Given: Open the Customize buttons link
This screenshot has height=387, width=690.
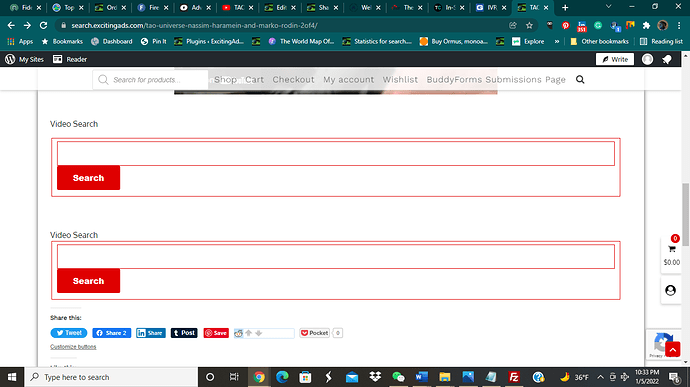Looking at the screenshot, I should click(x=73, y=346).
